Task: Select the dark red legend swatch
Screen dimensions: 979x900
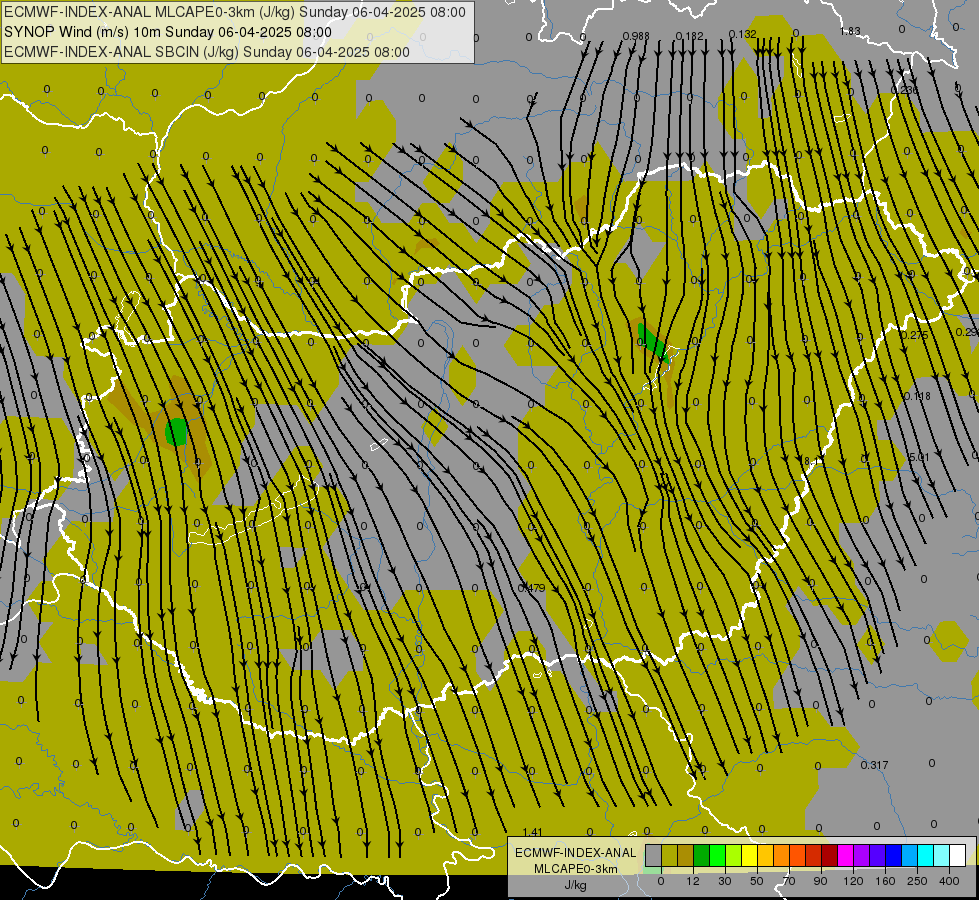Action: (x=830, y=855)
